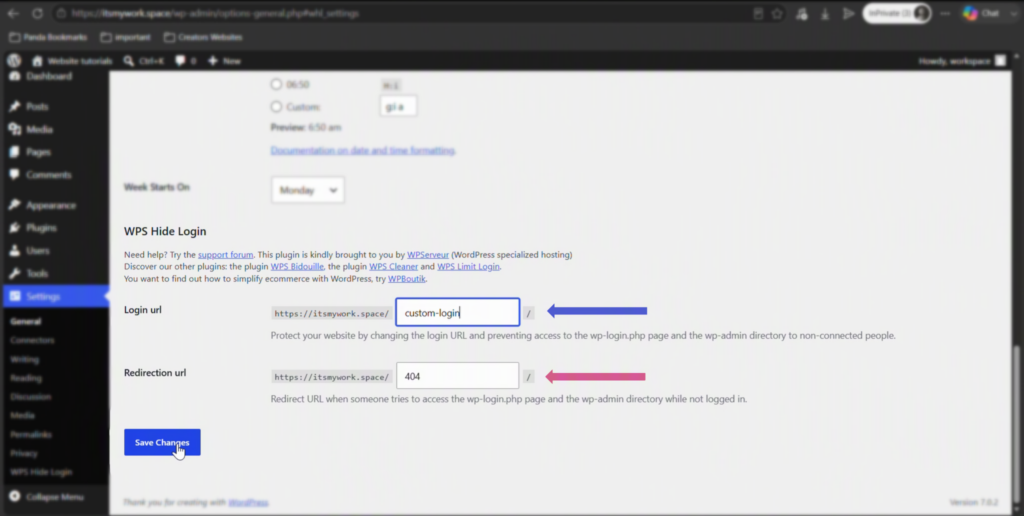The image size is (1024, 516).
Task: Click the person icon next to Users
Action: [14, 251]
